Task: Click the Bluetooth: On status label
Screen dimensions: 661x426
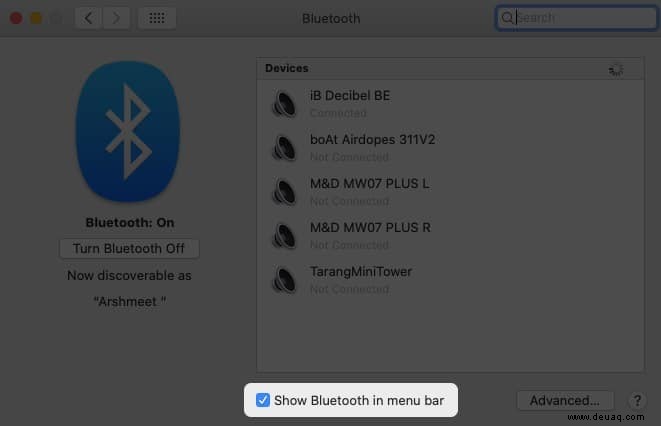Action: click(130, 222)
